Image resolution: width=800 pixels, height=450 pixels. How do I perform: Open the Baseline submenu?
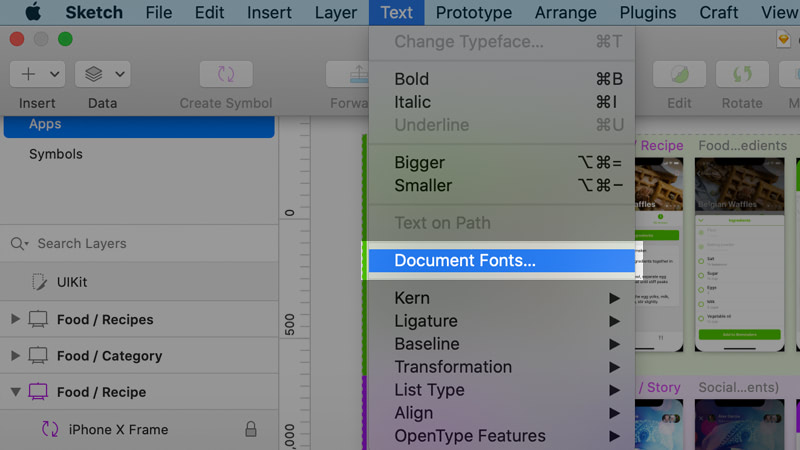click(x=502, y=344)
